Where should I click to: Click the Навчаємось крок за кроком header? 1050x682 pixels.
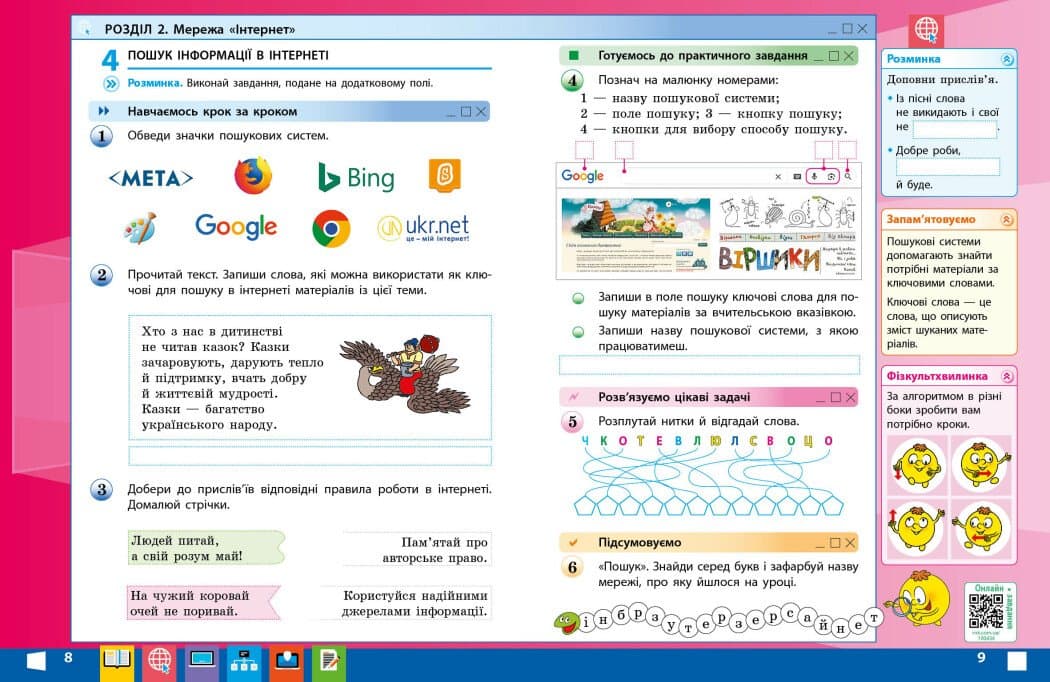289,111
